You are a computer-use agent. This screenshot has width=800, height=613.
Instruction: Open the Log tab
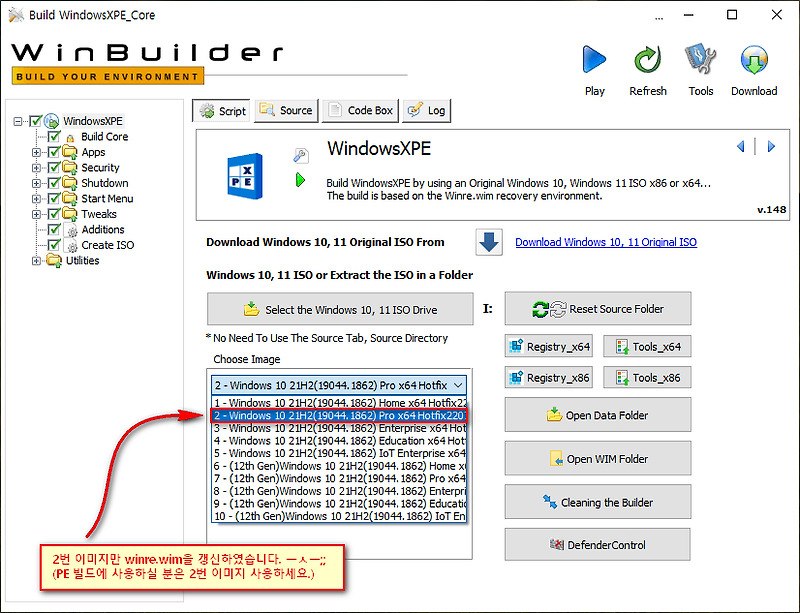[x=427, y=110]
